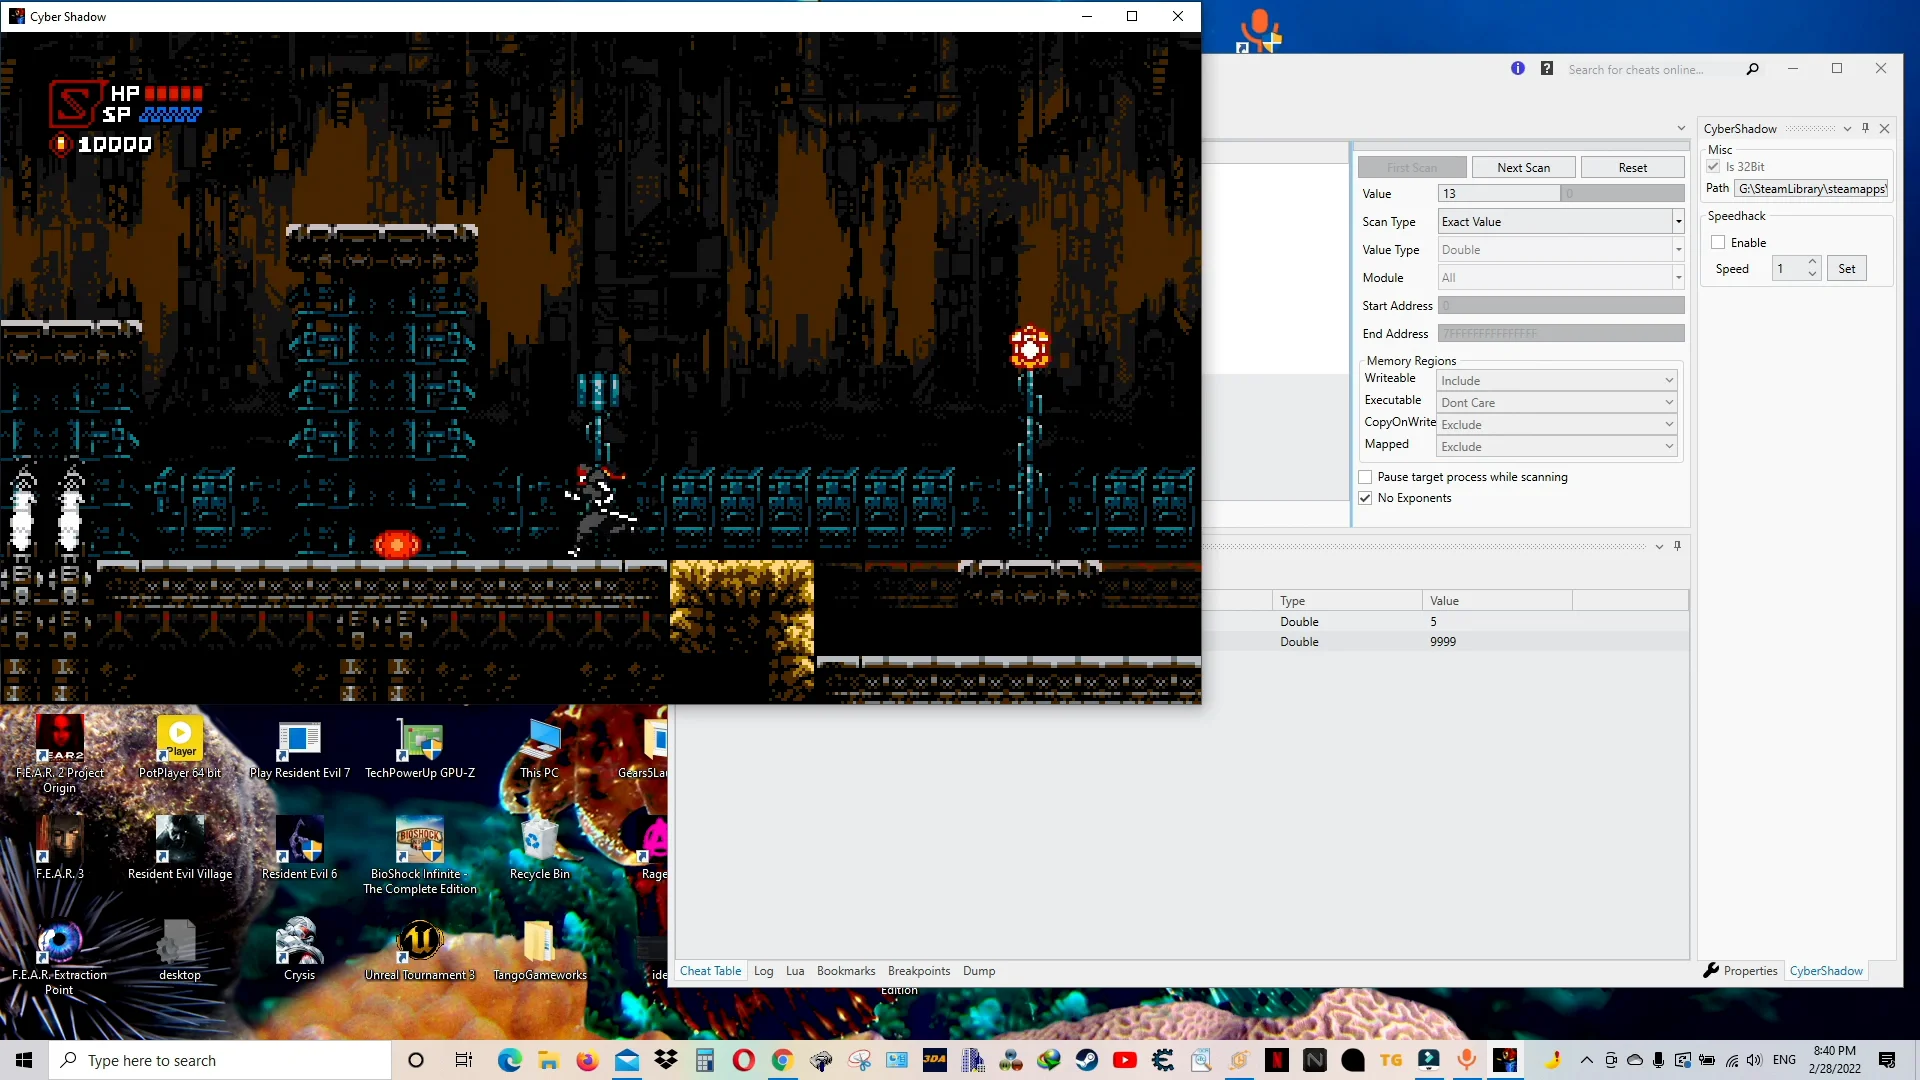The height and width of the screenshot is (1080, 1920).
Task: Open Steam from the taskbar
Action: [1087, 1060]
